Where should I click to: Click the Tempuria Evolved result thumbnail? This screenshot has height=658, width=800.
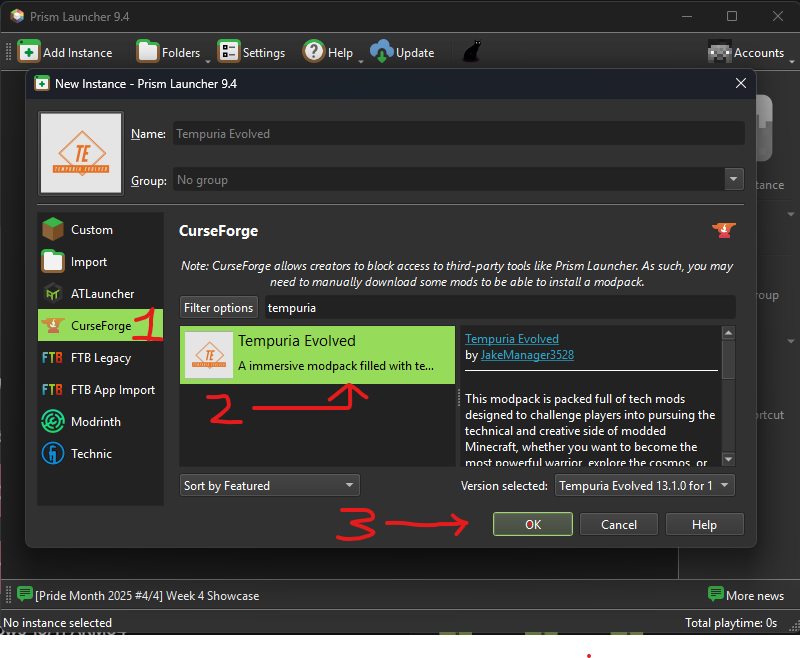[x=209, y=355]
